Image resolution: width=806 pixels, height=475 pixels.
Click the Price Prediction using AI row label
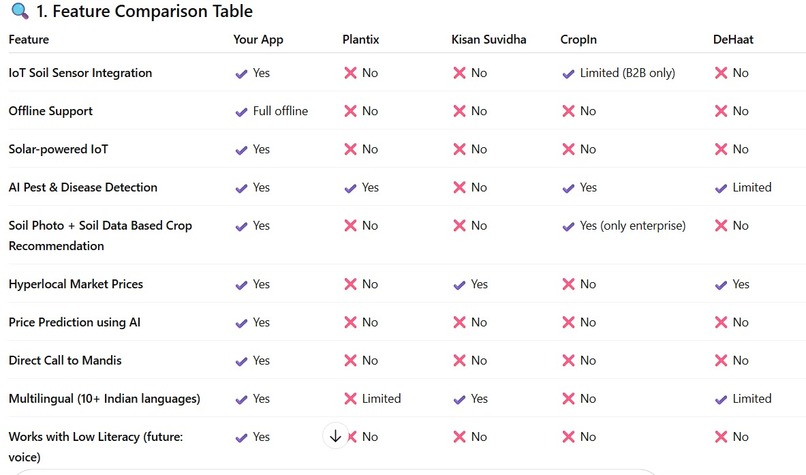pyautogui.click(x=75, y=322)
